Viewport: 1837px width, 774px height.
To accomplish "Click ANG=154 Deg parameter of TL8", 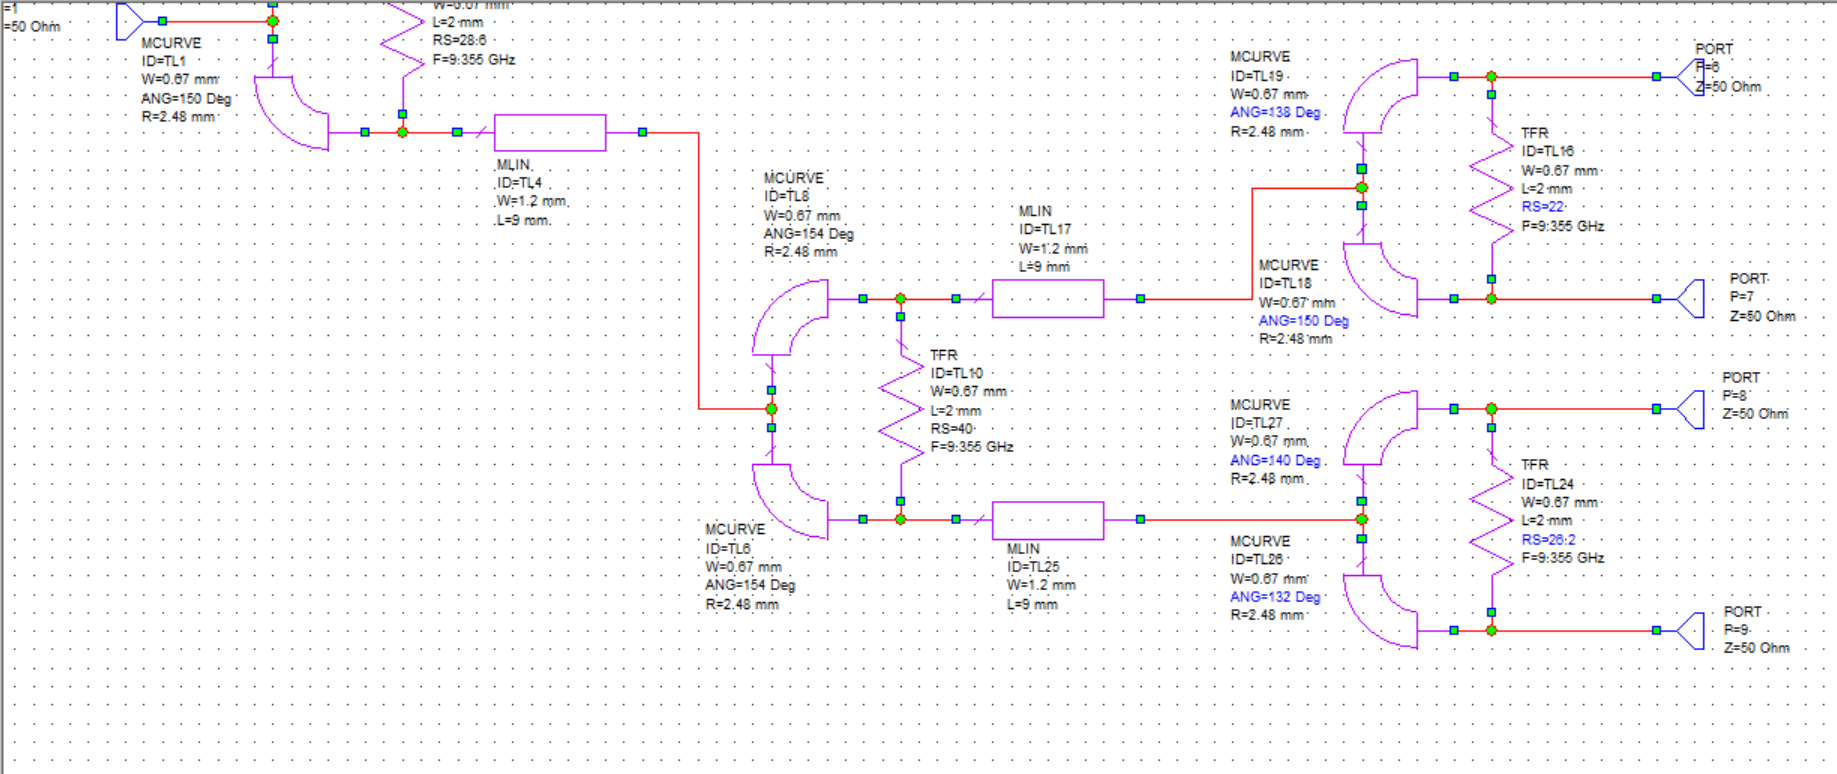I will [809, 234].
